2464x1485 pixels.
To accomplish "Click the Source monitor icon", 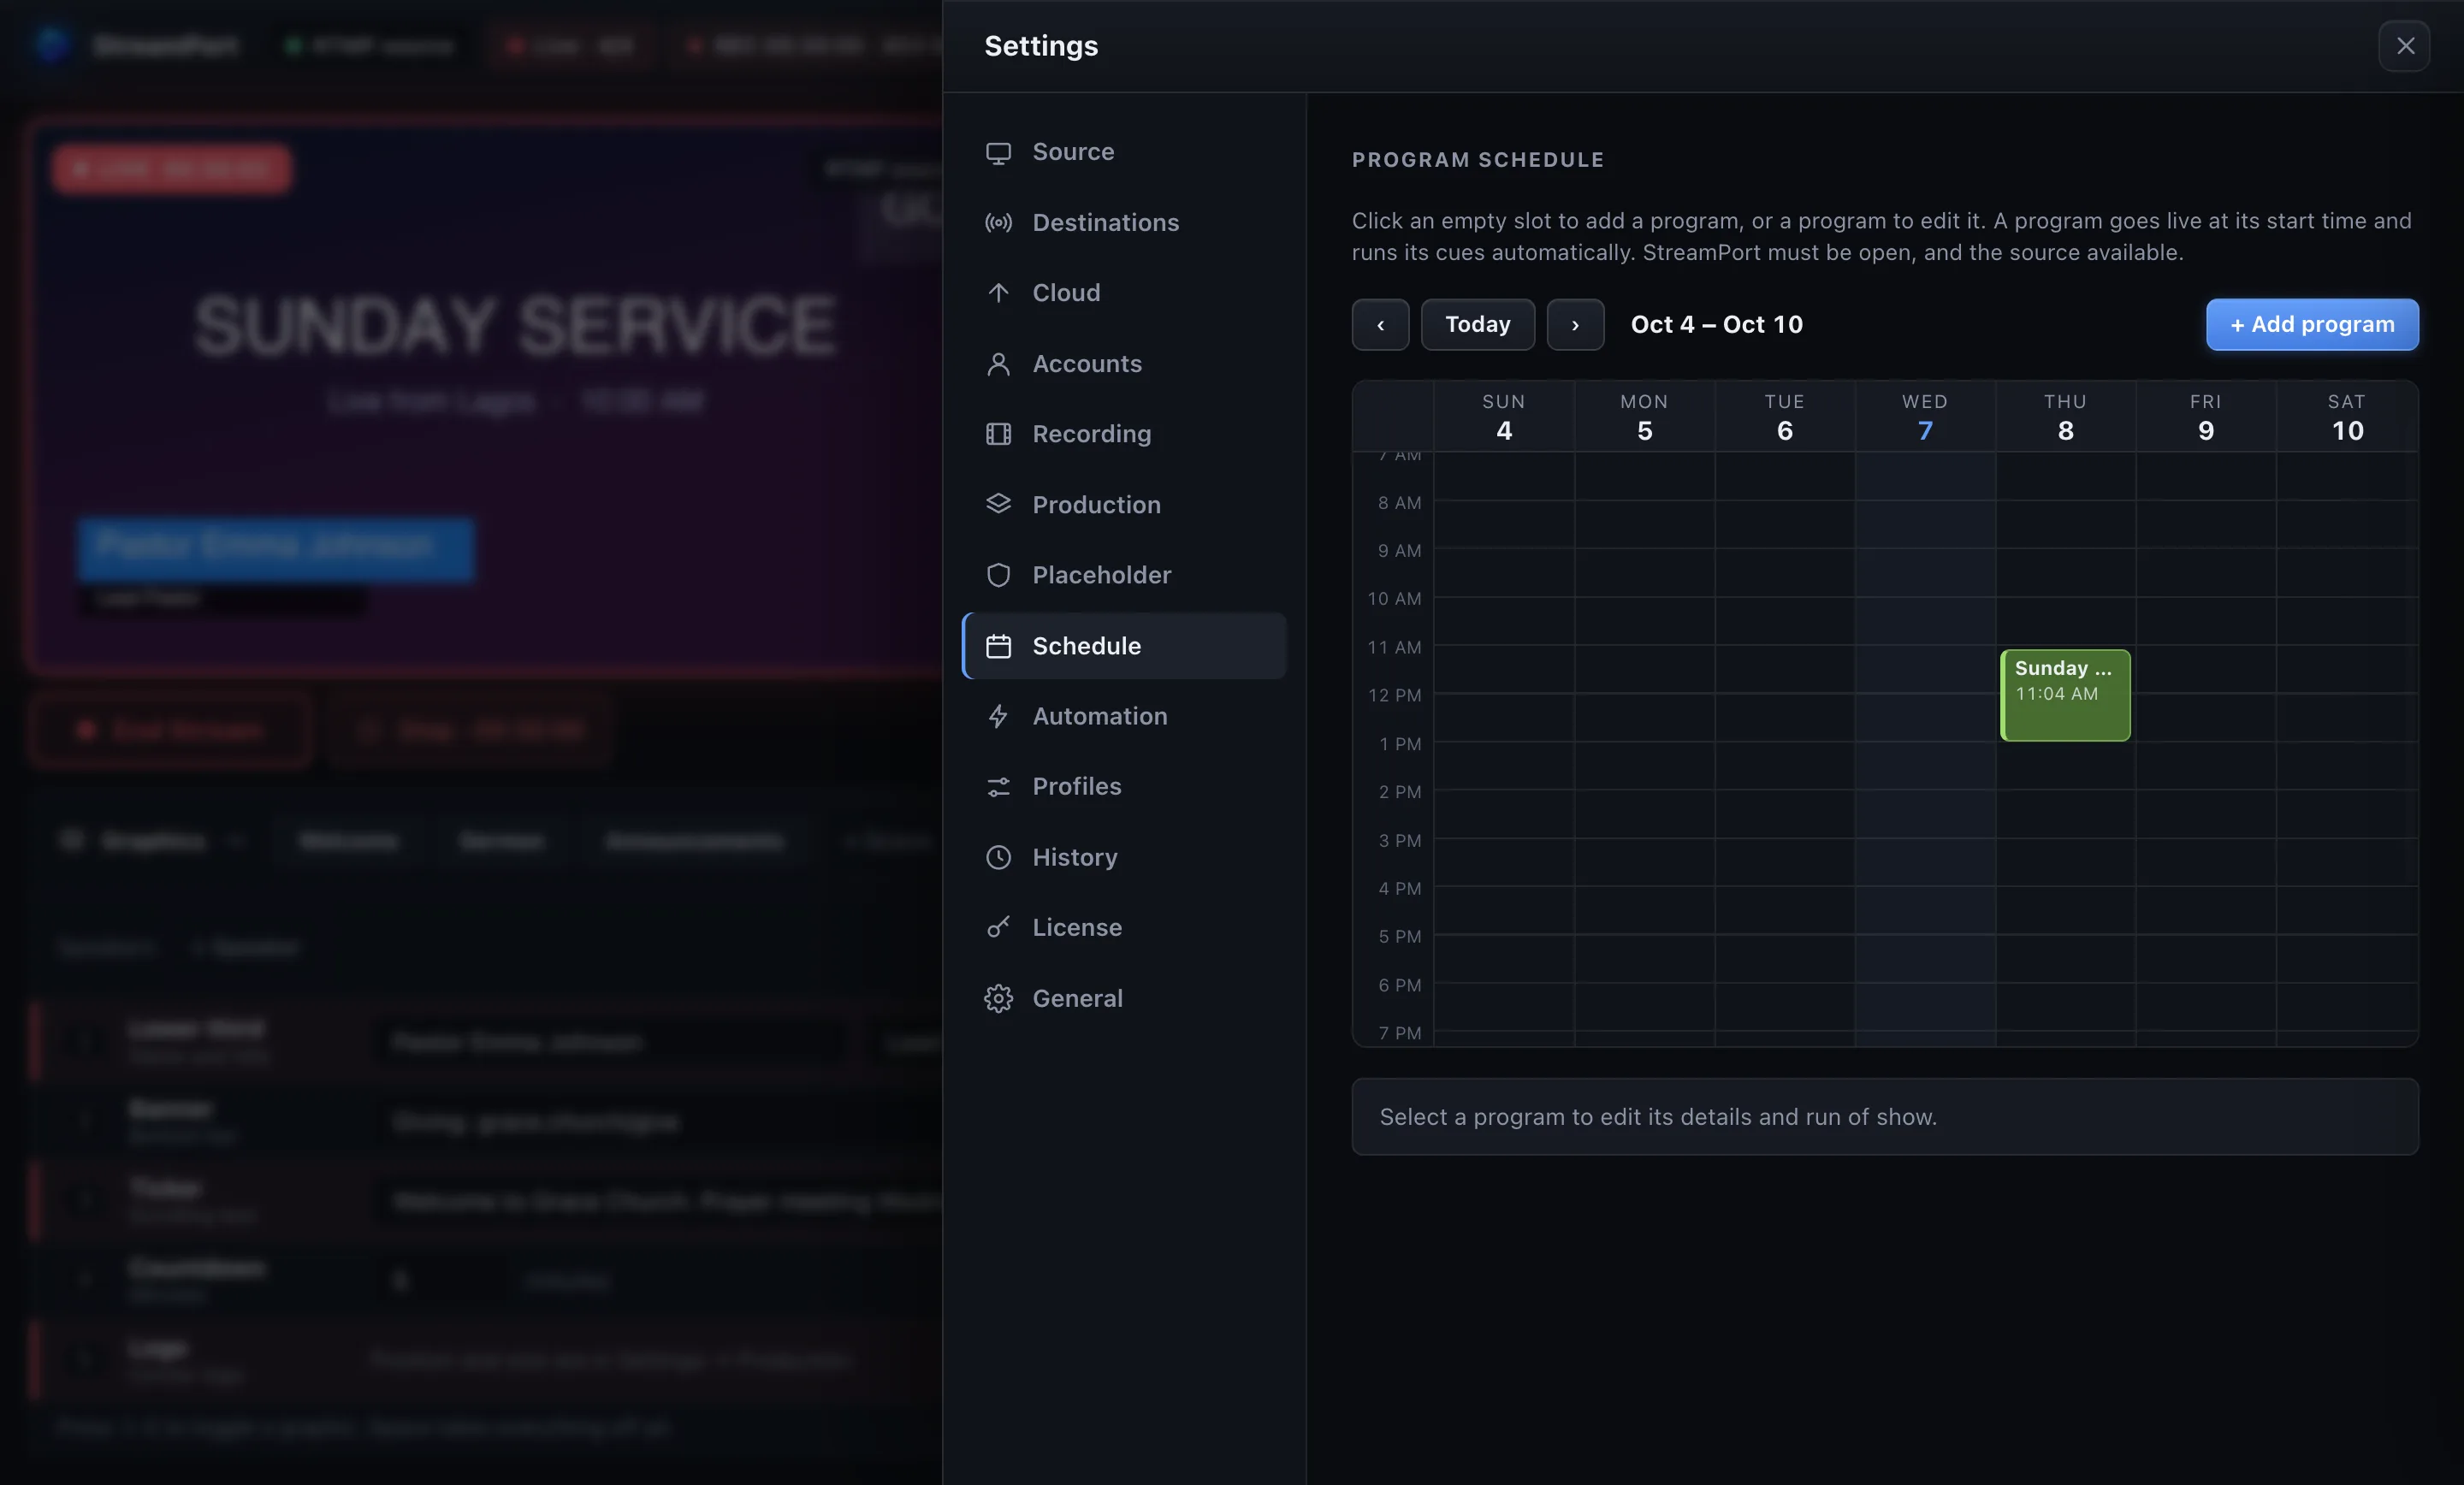I will tap(998, 152).
